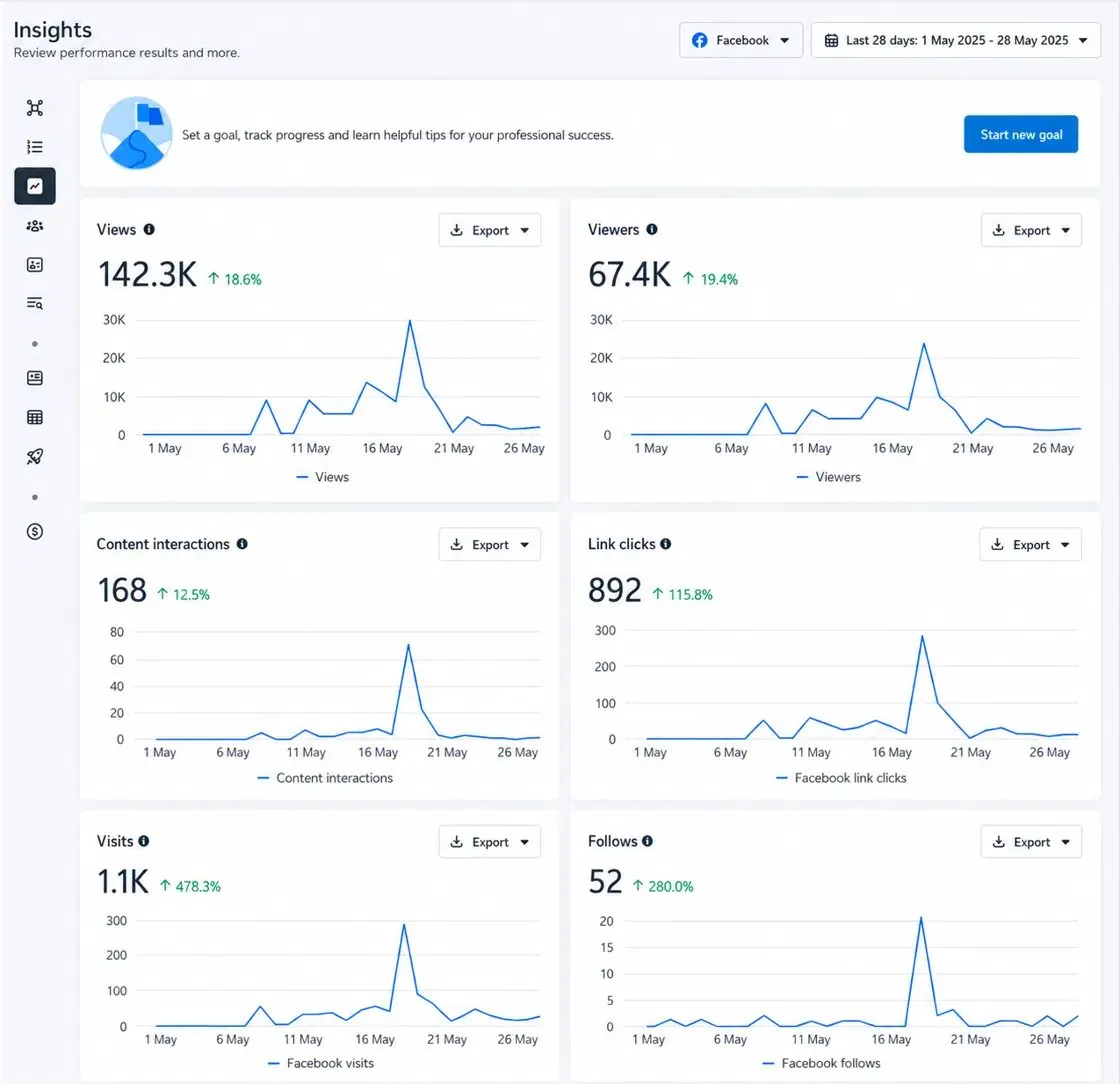Open the news feed icon in sidebar
Viewport: 1120px width, 1084px height.
tap(34, 378)
